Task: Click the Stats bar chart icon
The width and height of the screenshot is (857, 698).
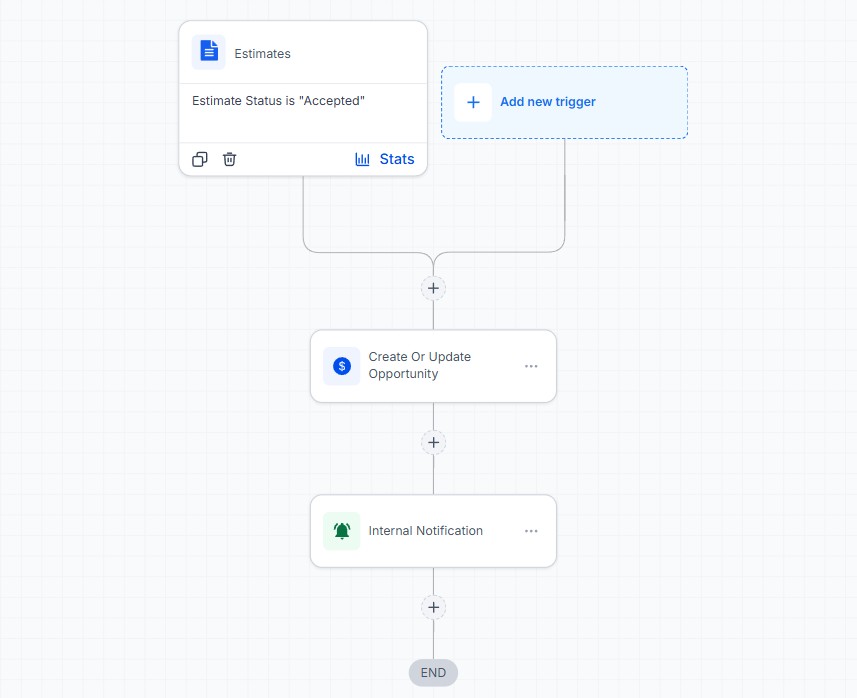Action: click(362, 159)
